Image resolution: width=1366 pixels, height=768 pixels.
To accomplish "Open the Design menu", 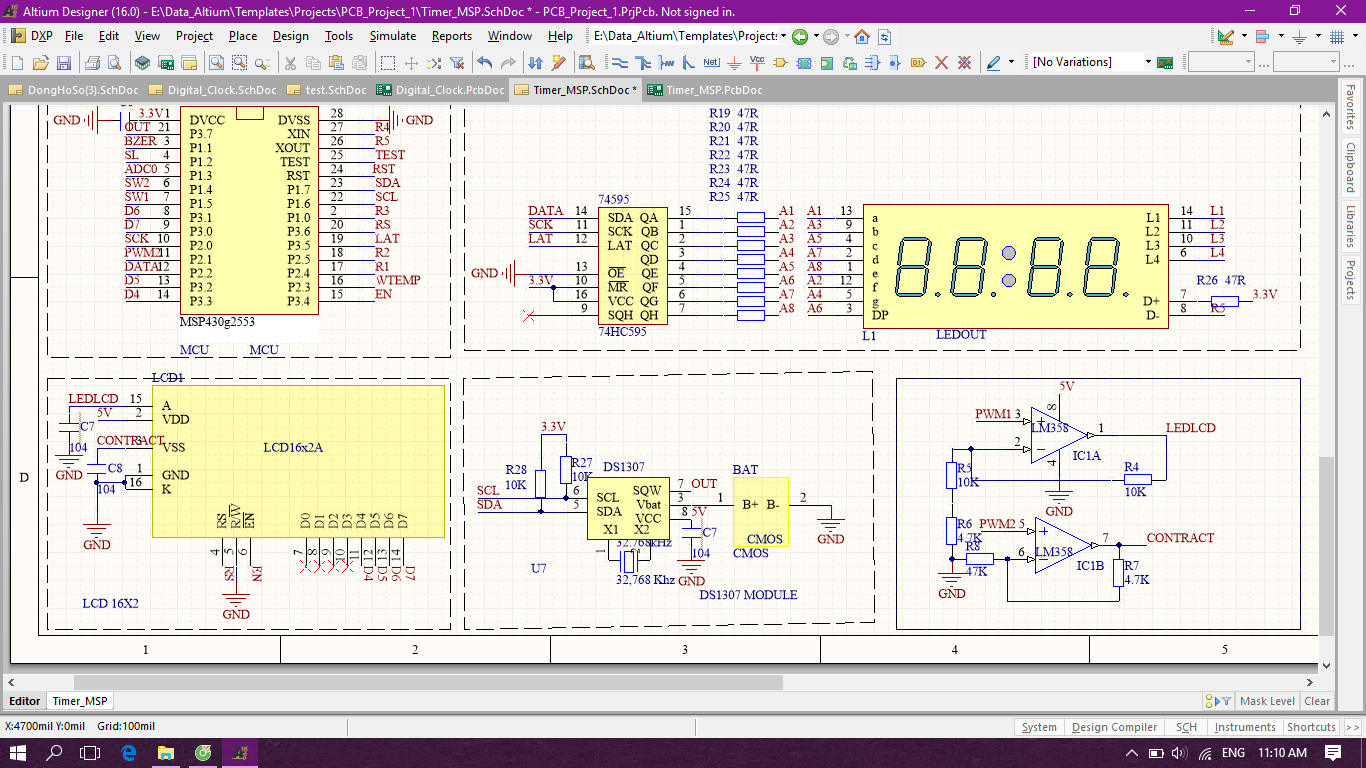I will pyautogui.click(x=291, y=36).
